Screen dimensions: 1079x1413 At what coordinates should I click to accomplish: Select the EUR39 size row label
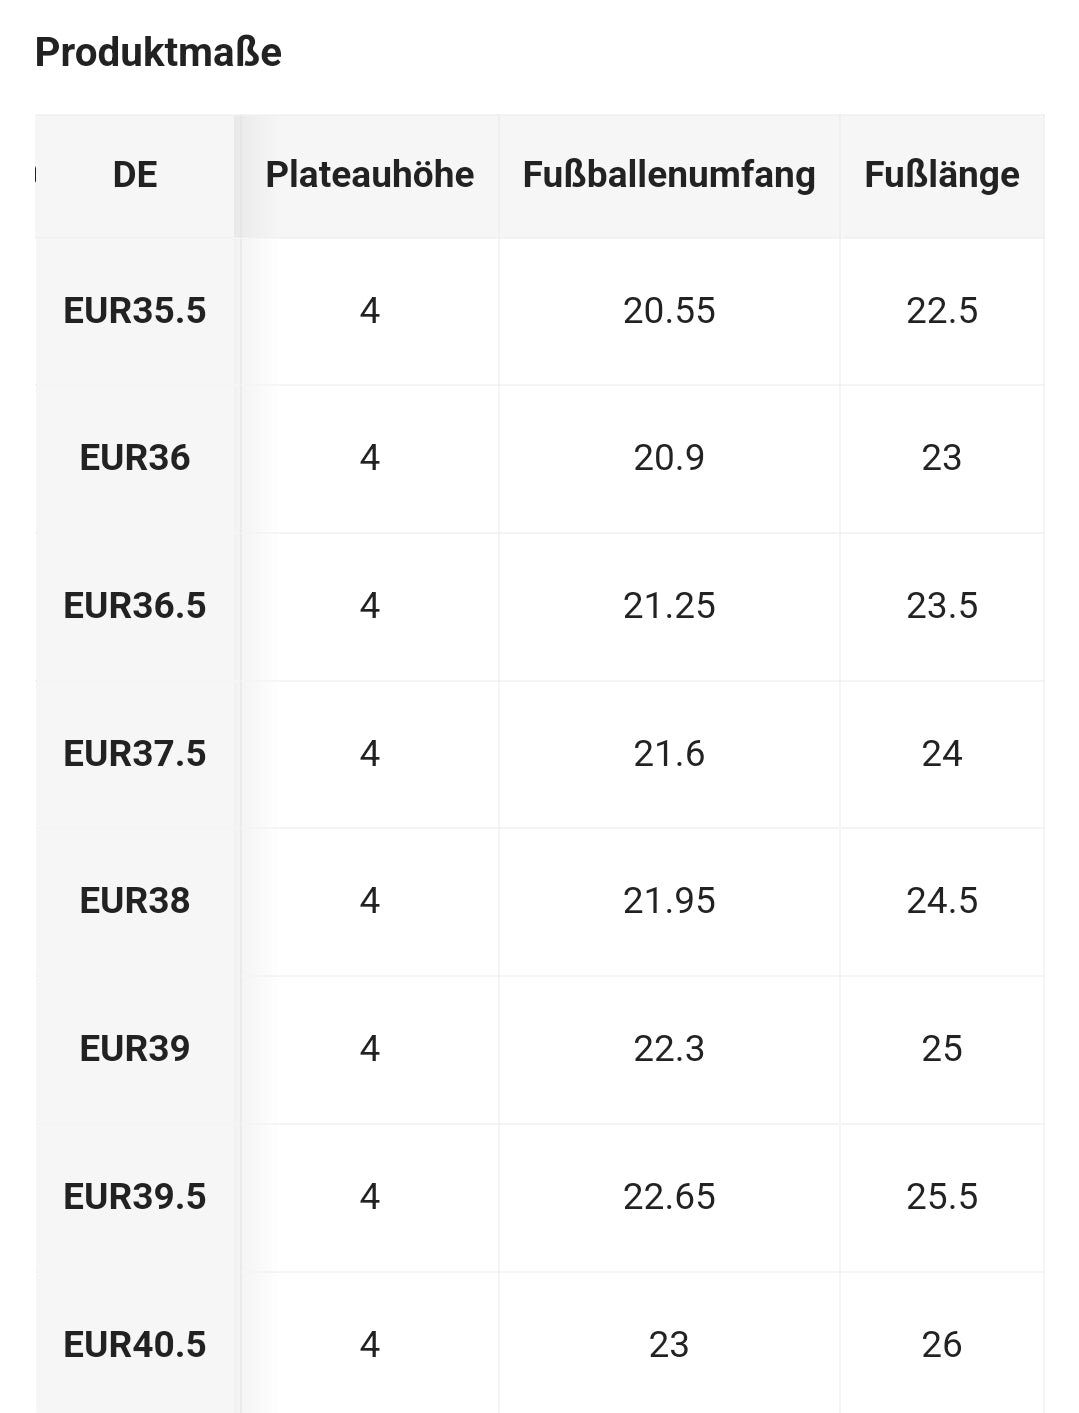pos(135,1049)
